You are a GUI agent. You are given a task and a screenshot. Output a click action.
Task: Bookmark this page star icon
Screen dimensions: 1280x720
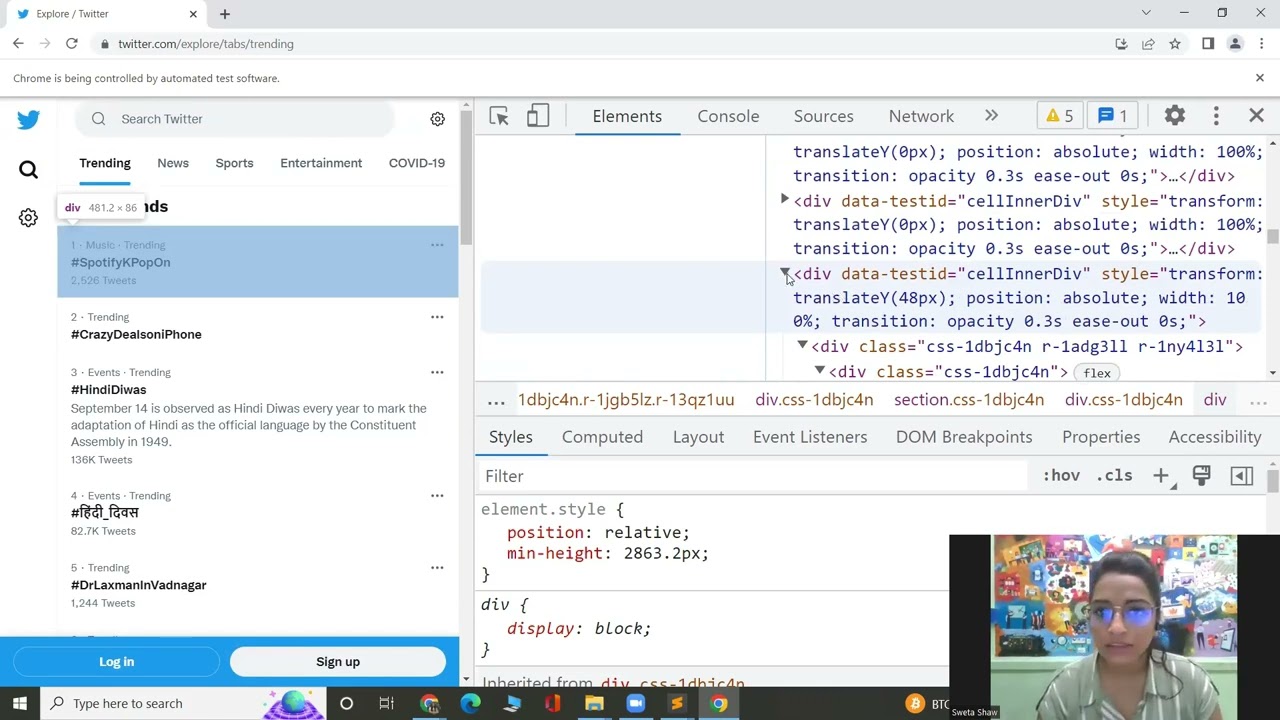click(1175, 44)
